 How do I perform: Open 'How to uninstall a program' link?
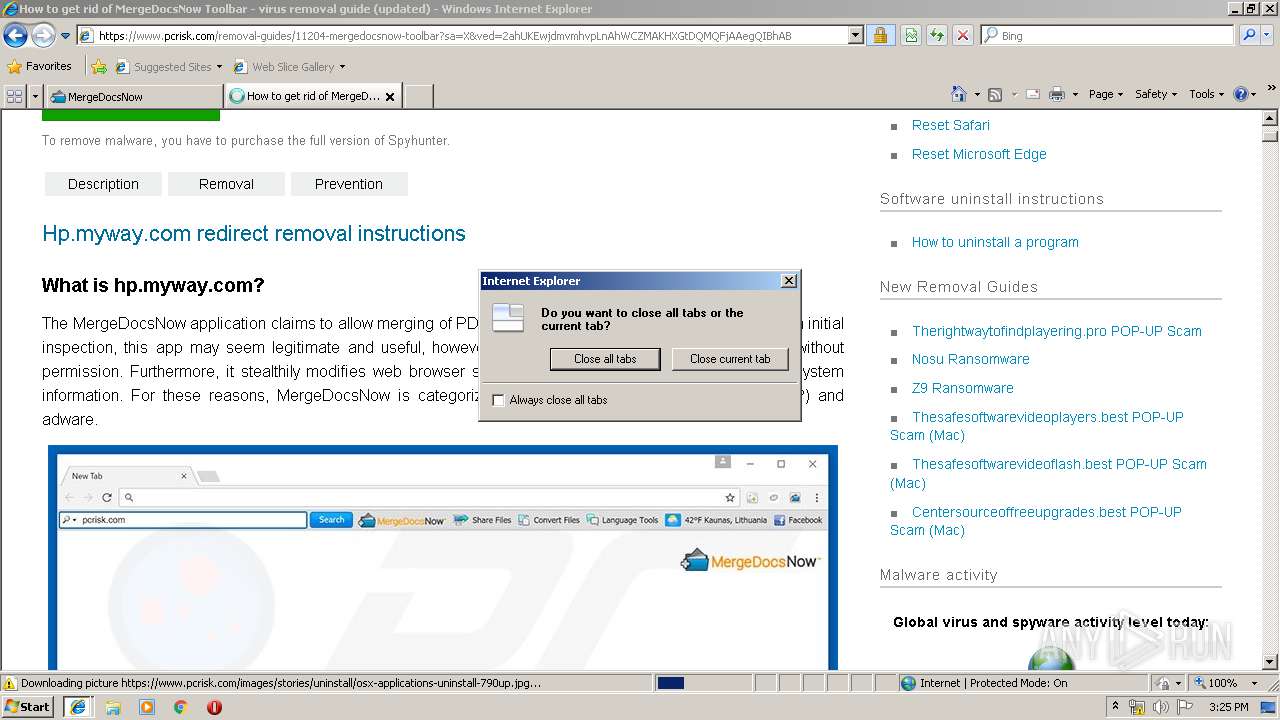point(995,242)
